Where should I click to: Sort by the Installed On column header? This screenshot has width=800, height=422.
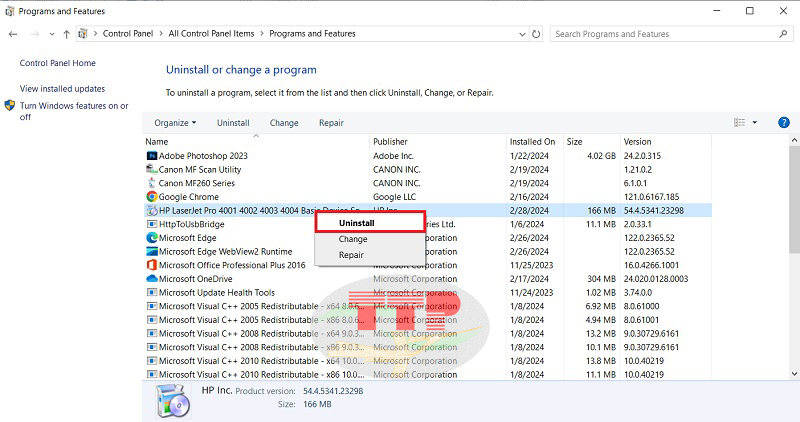[534, 141]
